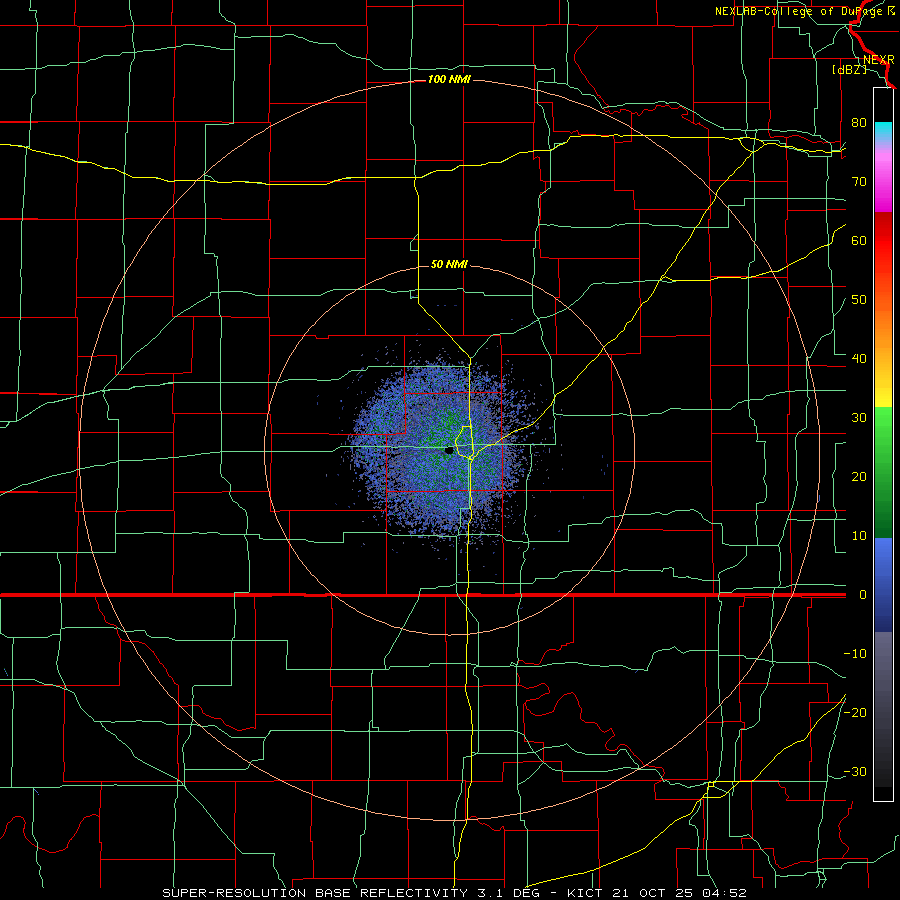Click the 80 value on dBZ scale
This screenshot has width=900, height=900.
(x=859, y=122)
